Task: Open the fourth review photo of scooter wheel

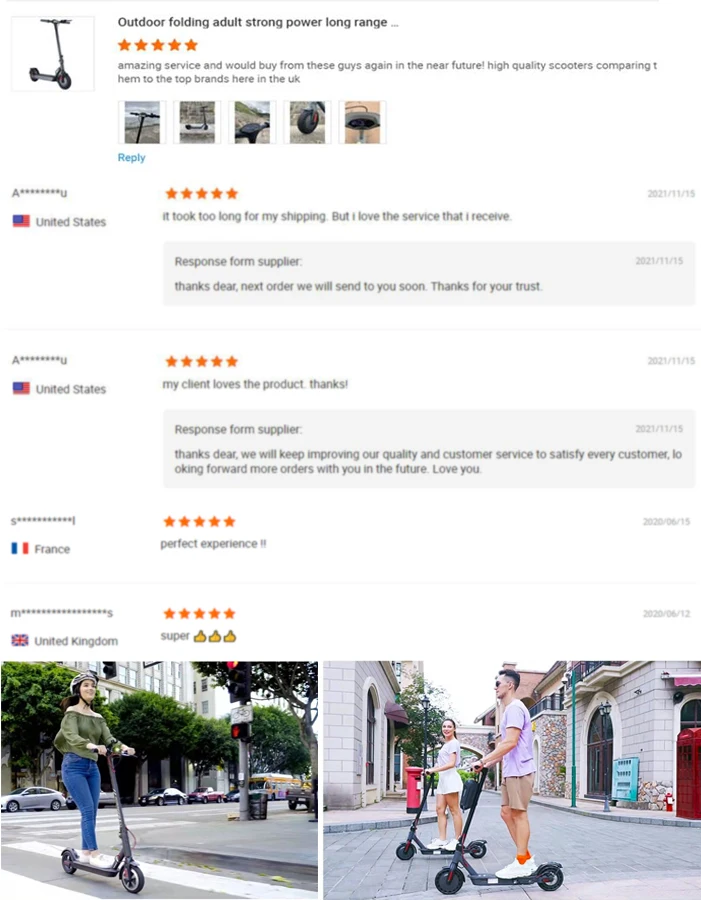Action: pos(308,122)
